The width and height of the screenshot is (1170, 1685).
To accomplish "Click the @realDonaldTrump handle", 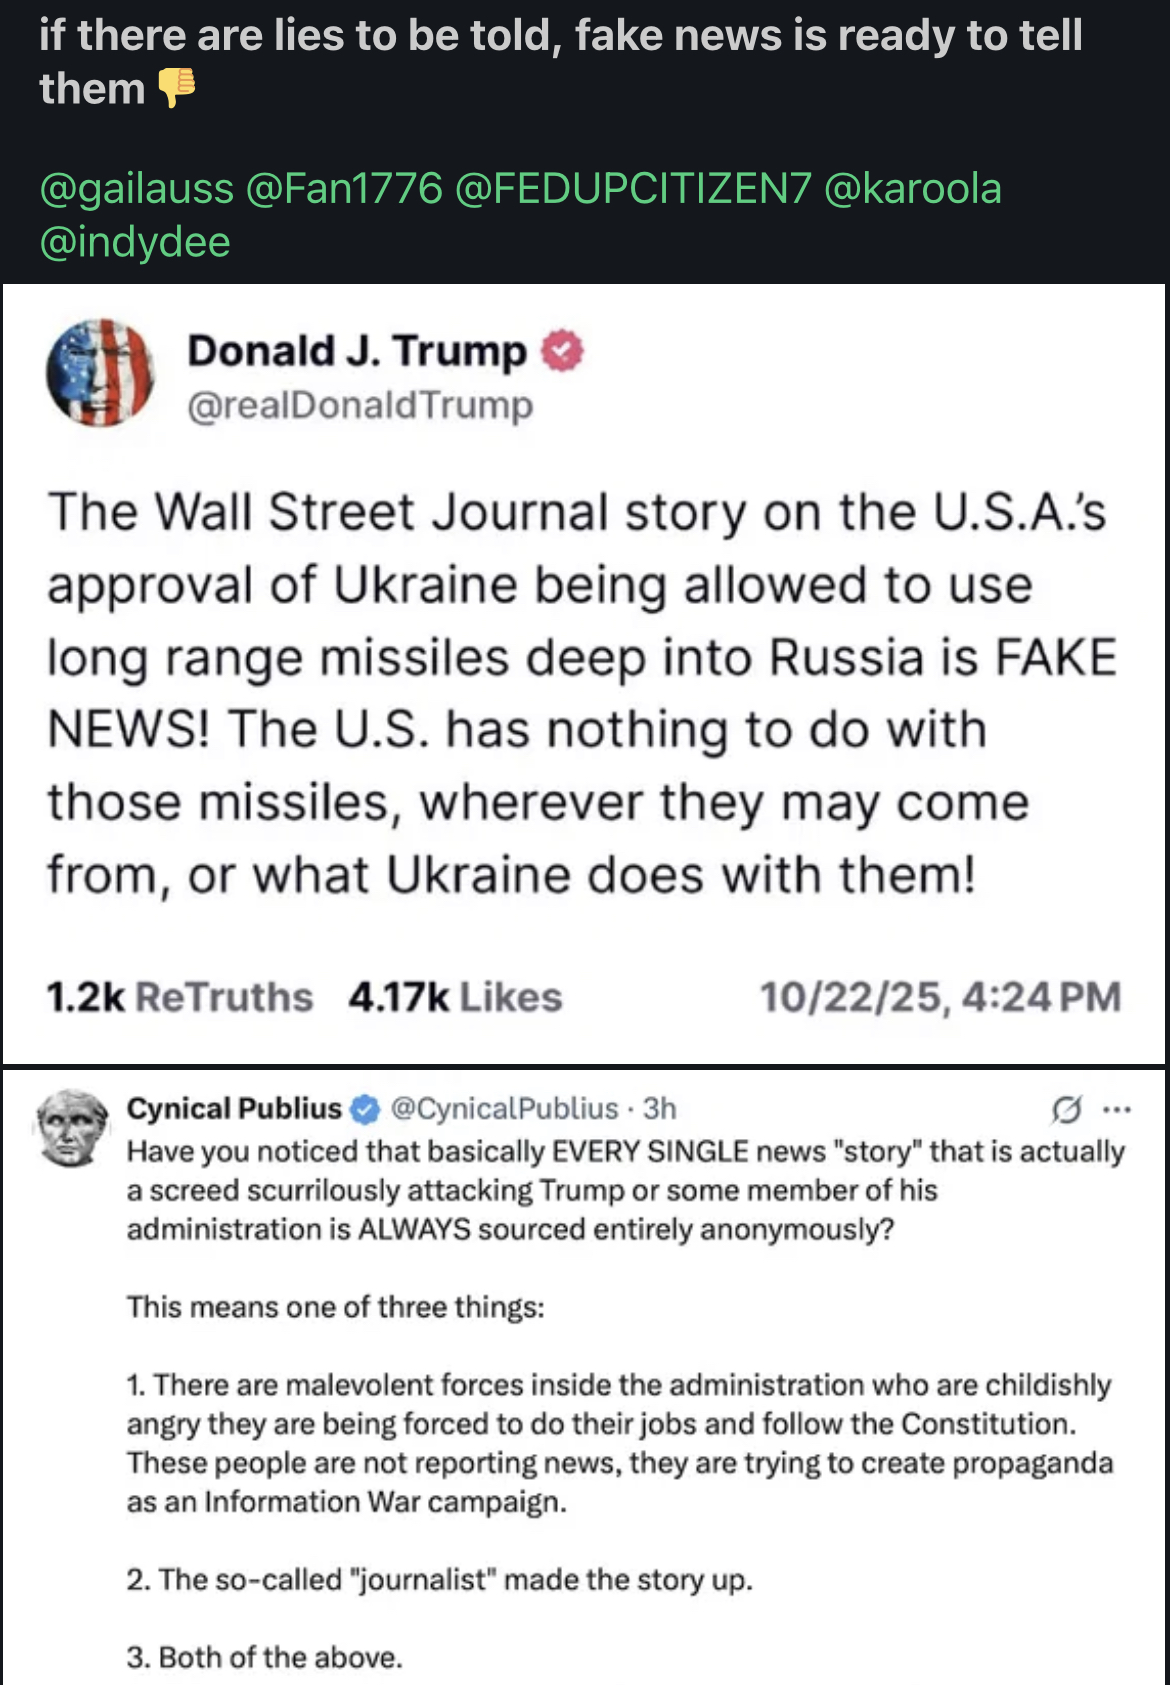I will coord(360,405).
